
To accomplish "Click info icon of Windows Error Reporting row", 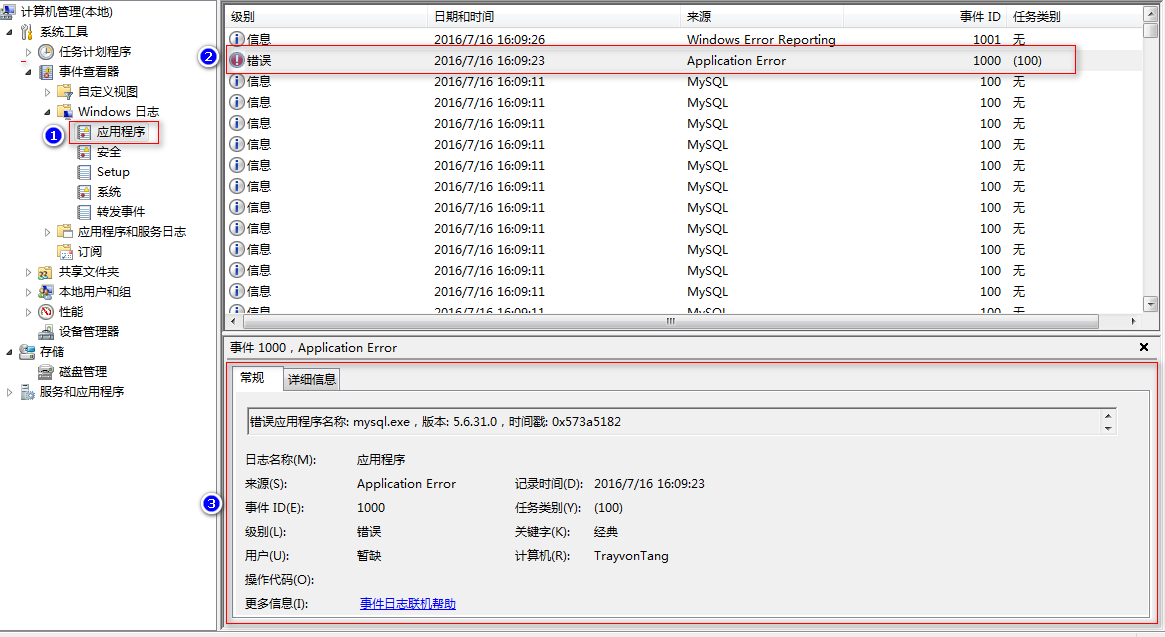I will 237,39.
